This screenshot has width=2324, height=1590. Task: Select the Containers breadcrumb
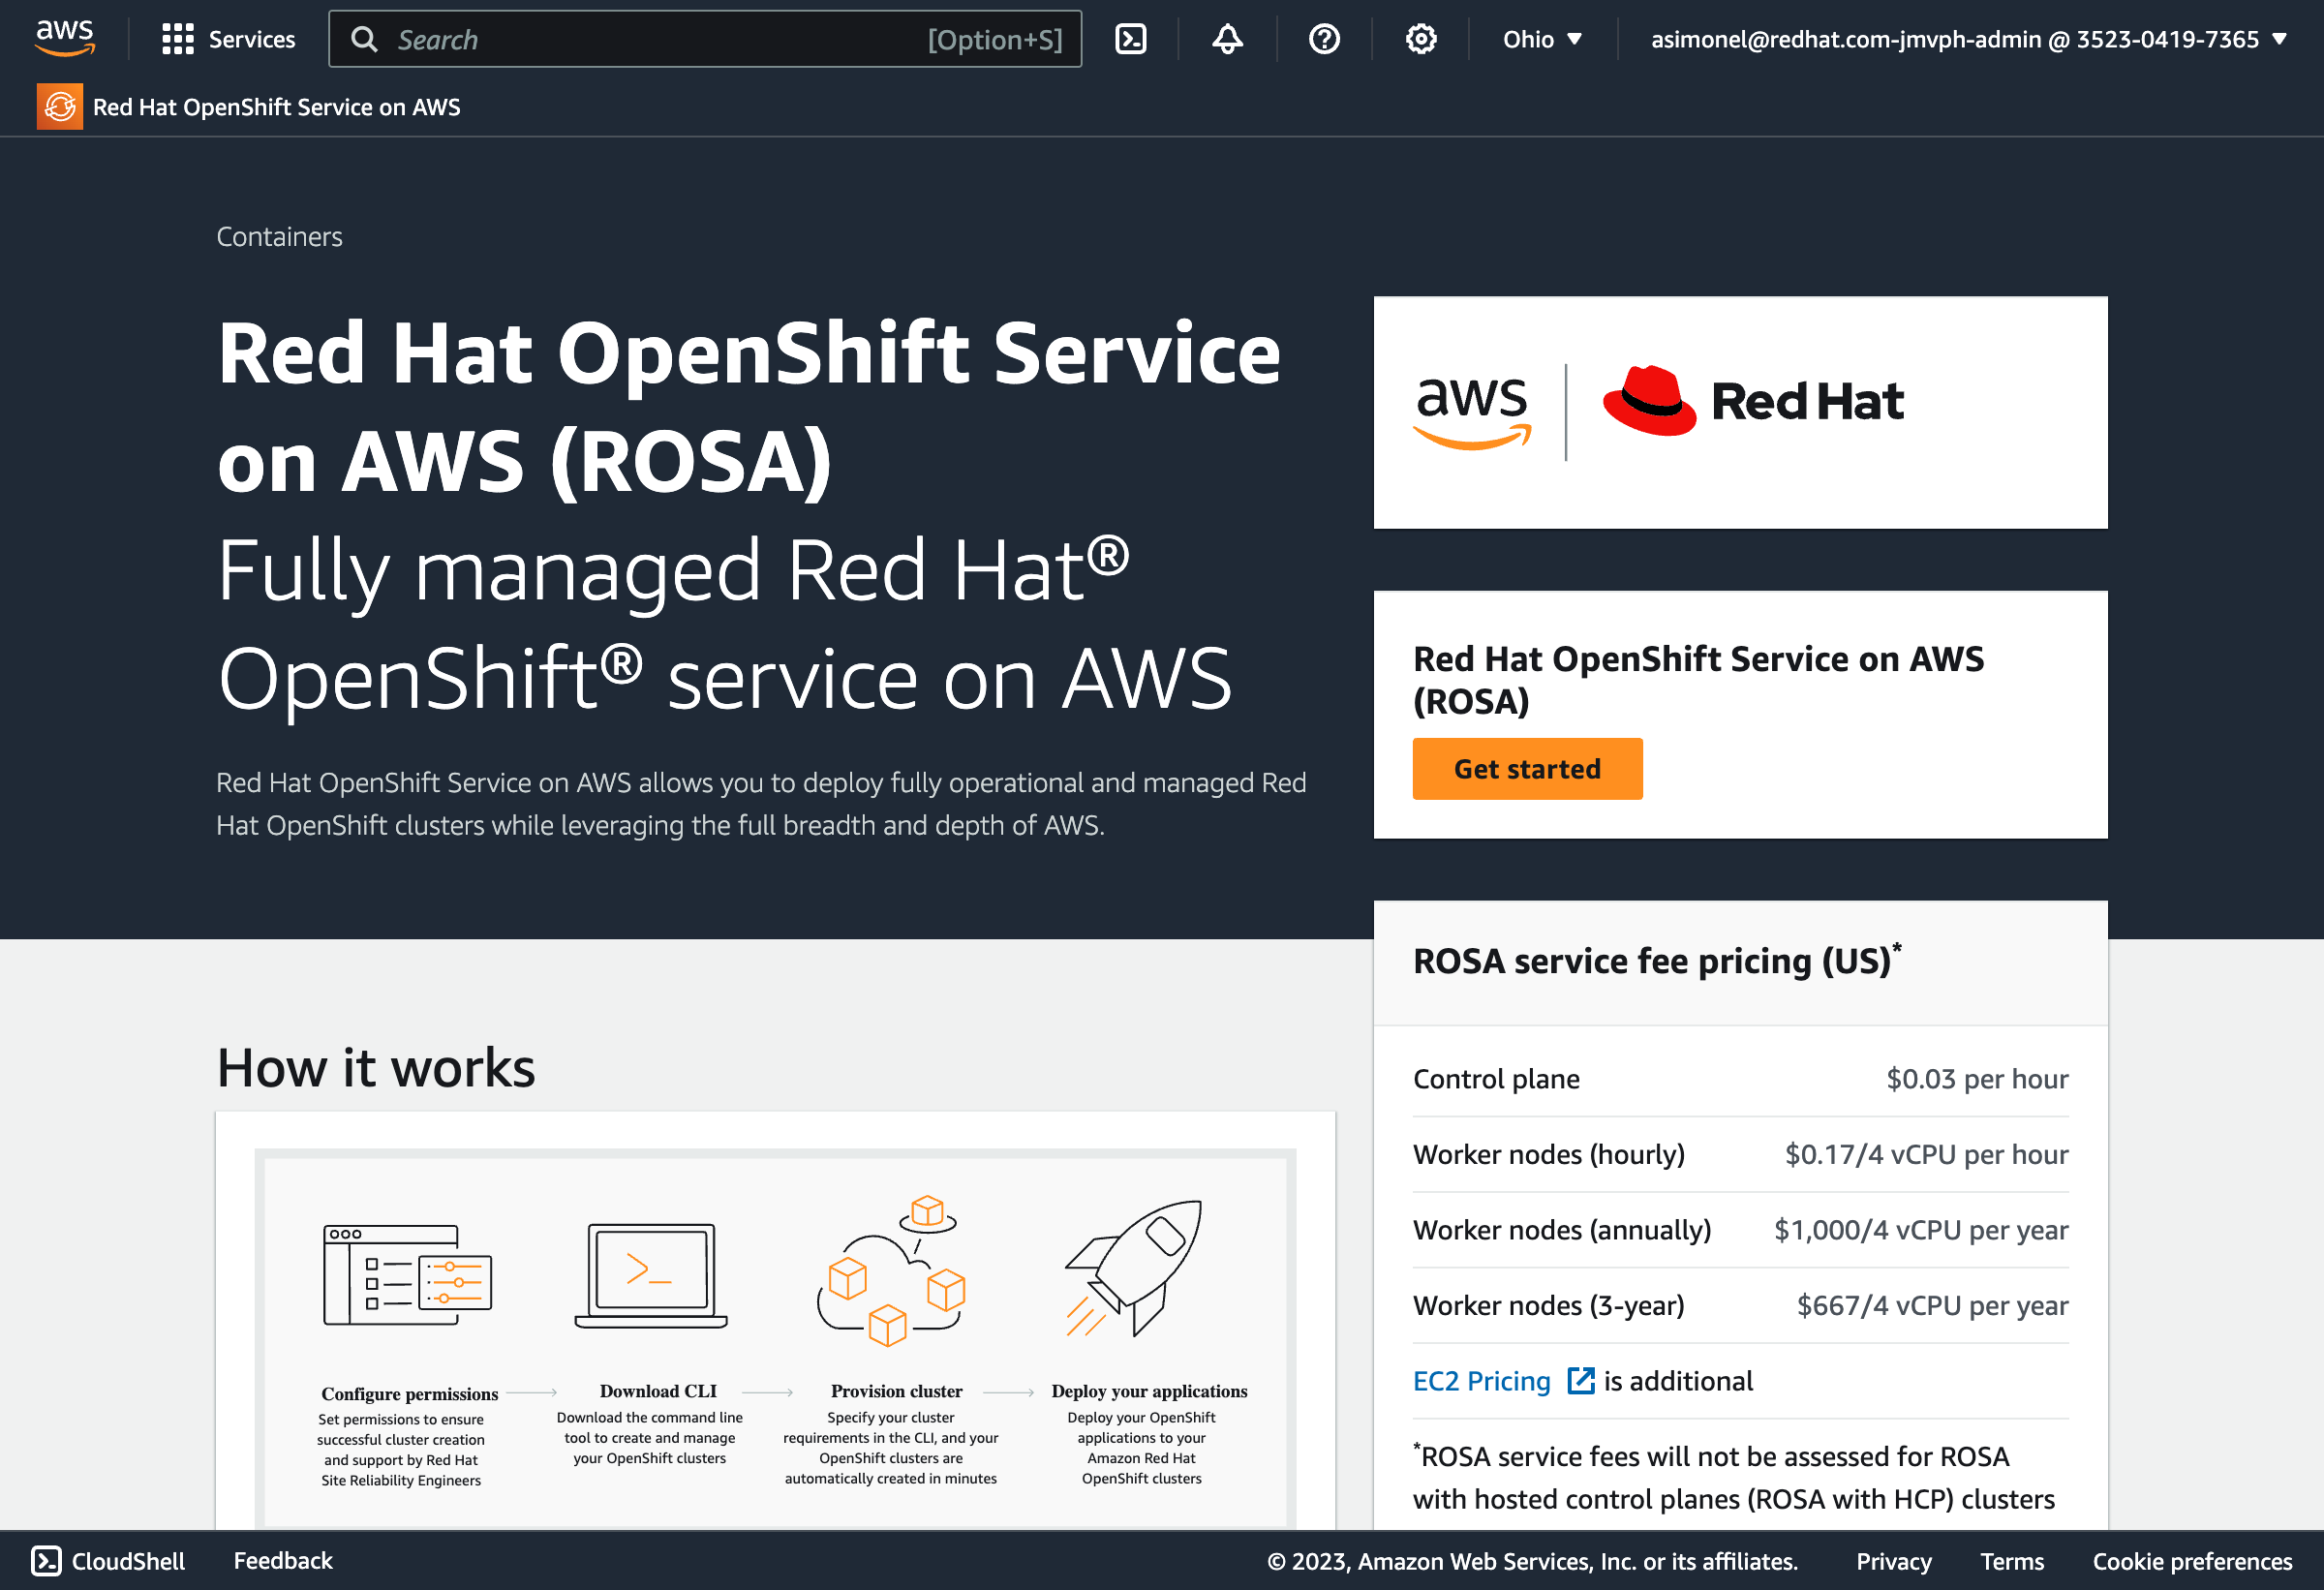pos(280,236)
